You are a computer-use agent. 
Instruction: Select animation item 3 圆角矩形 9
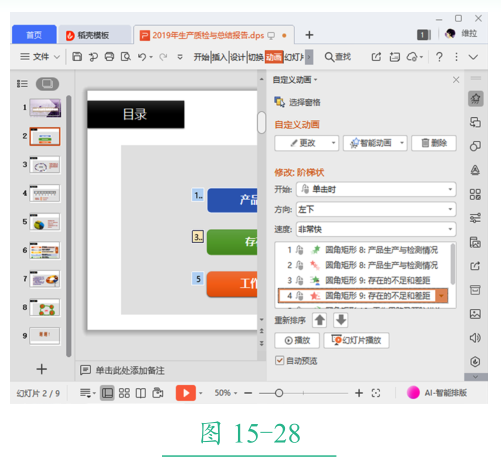pos(362,280)
